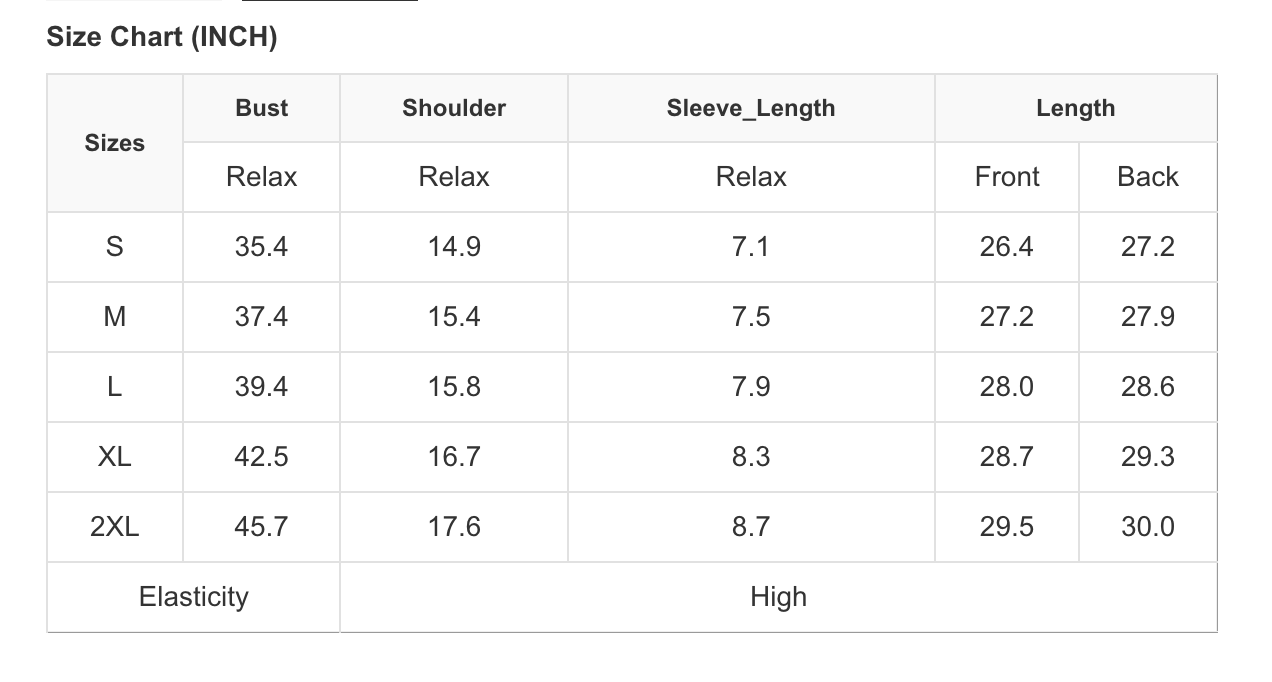The width and height of the screenshot is (1272, 682).
Task: Select the High elasticity value cell
Action: coord(778,597)
